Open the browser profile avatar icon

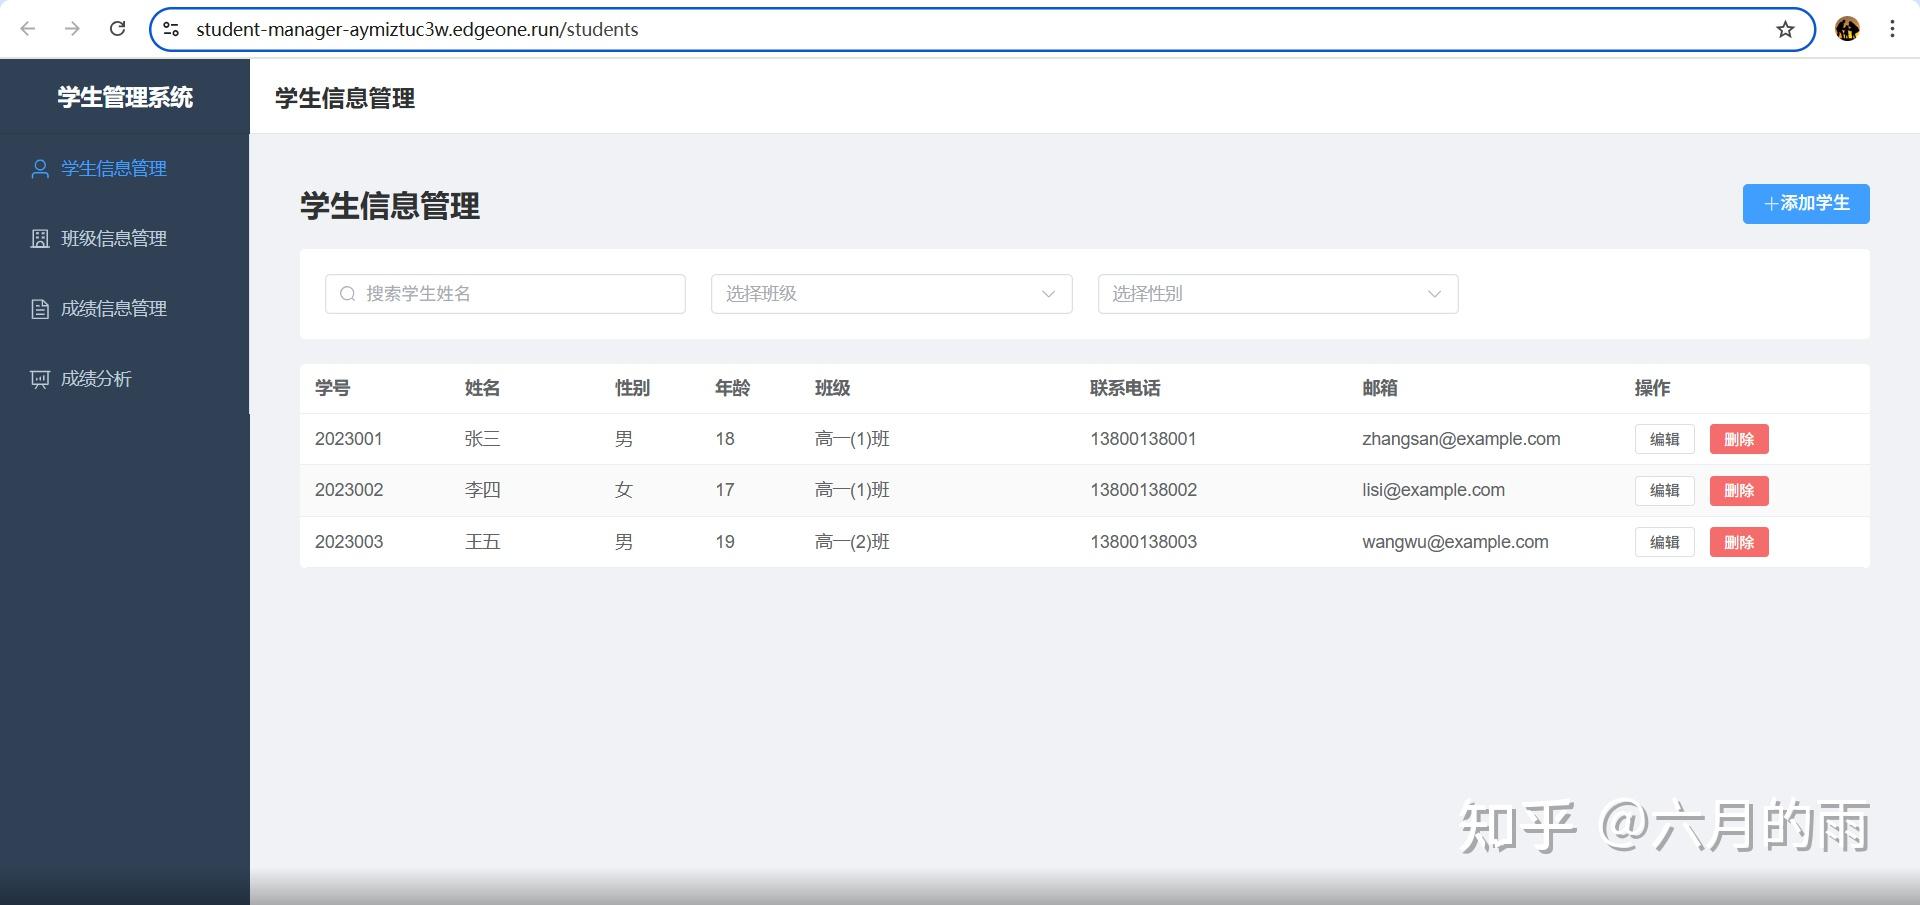coord(1847,29)
